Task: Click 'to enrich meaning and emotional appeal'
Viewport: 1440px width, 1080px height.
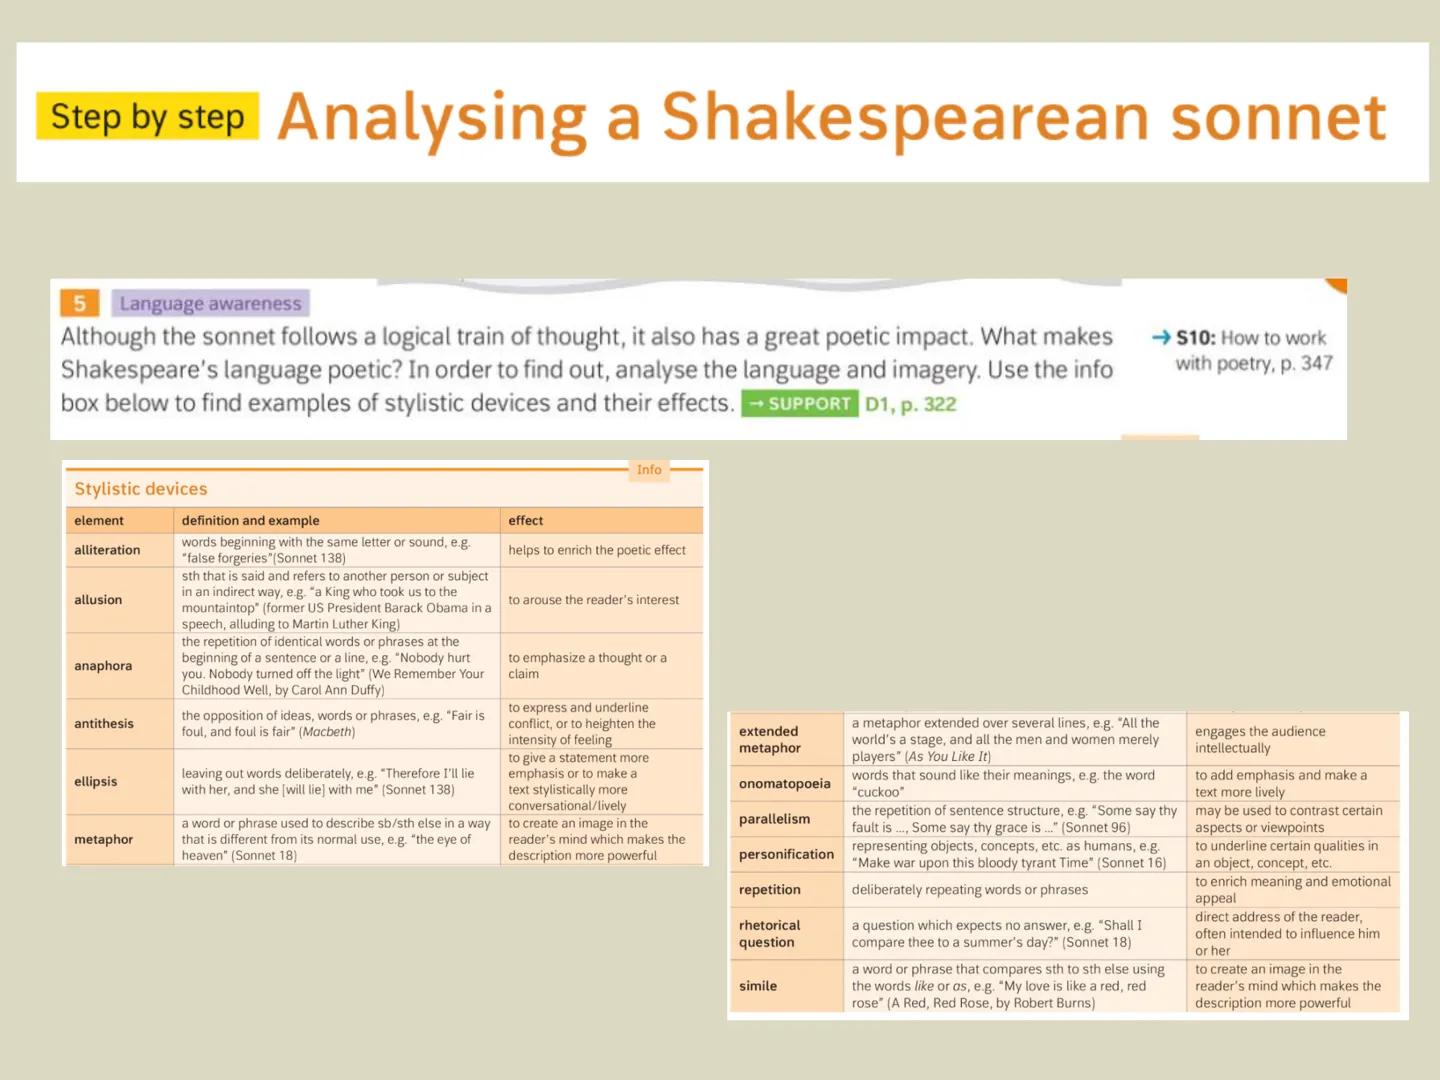Action: (1293, 890)
